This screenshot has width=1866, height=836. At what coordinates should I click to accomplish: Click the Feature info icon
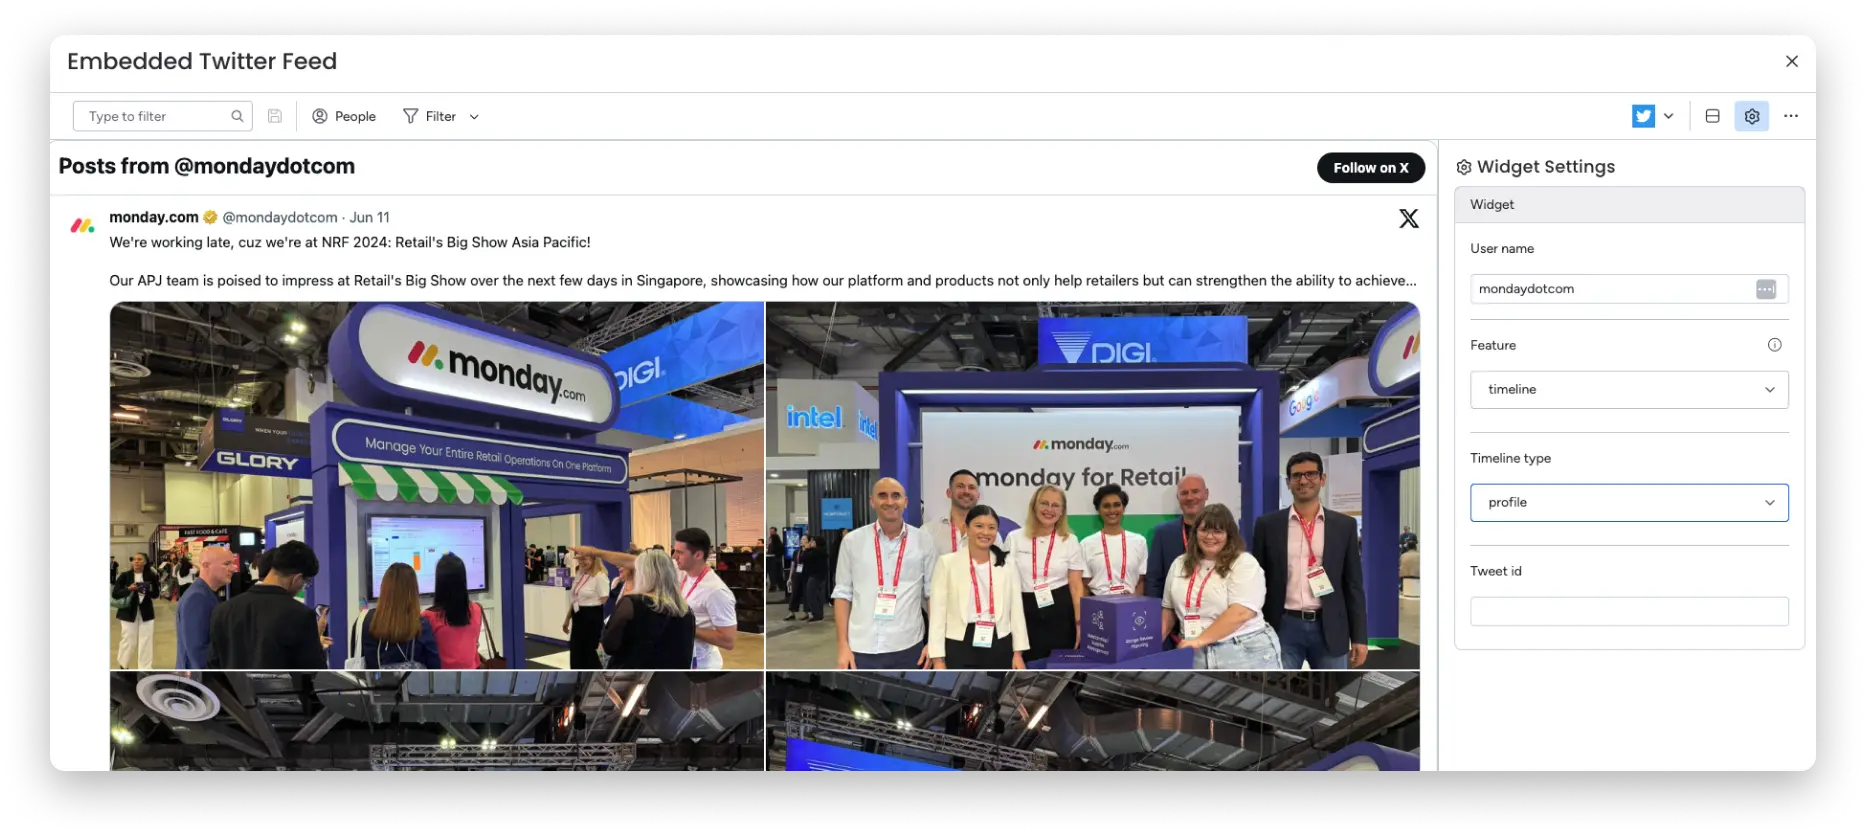(1774, 345)
